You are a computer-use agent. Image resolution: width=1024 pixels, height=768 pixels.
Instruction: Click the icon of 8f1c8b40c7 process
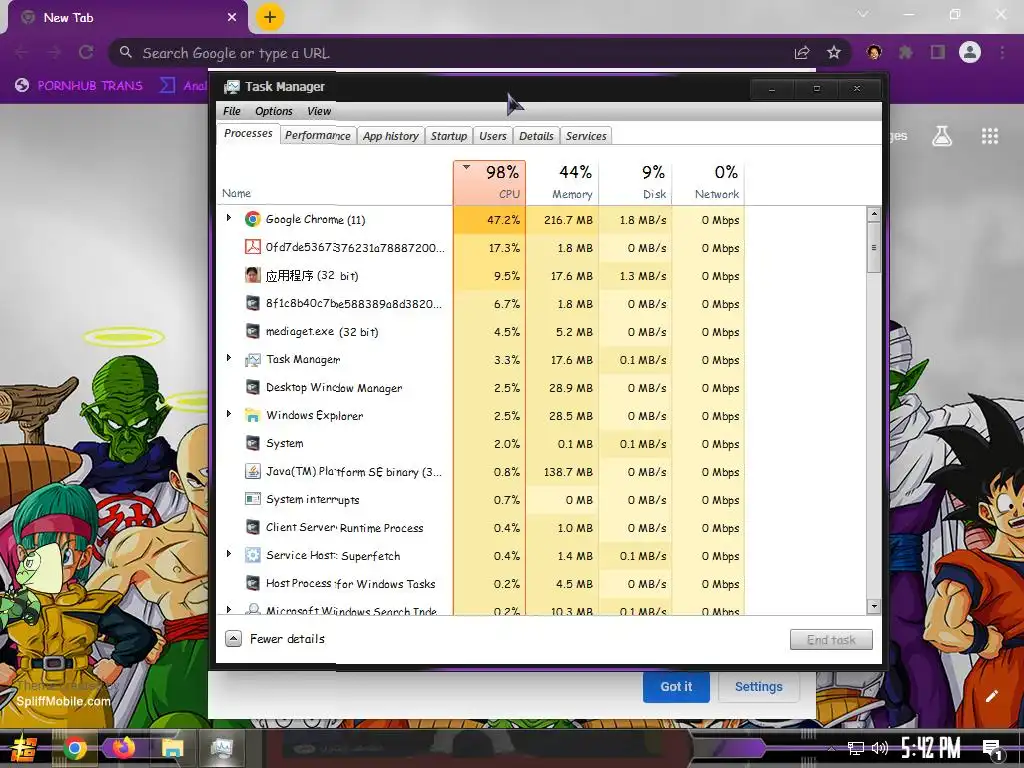click(x=252, y=303)
